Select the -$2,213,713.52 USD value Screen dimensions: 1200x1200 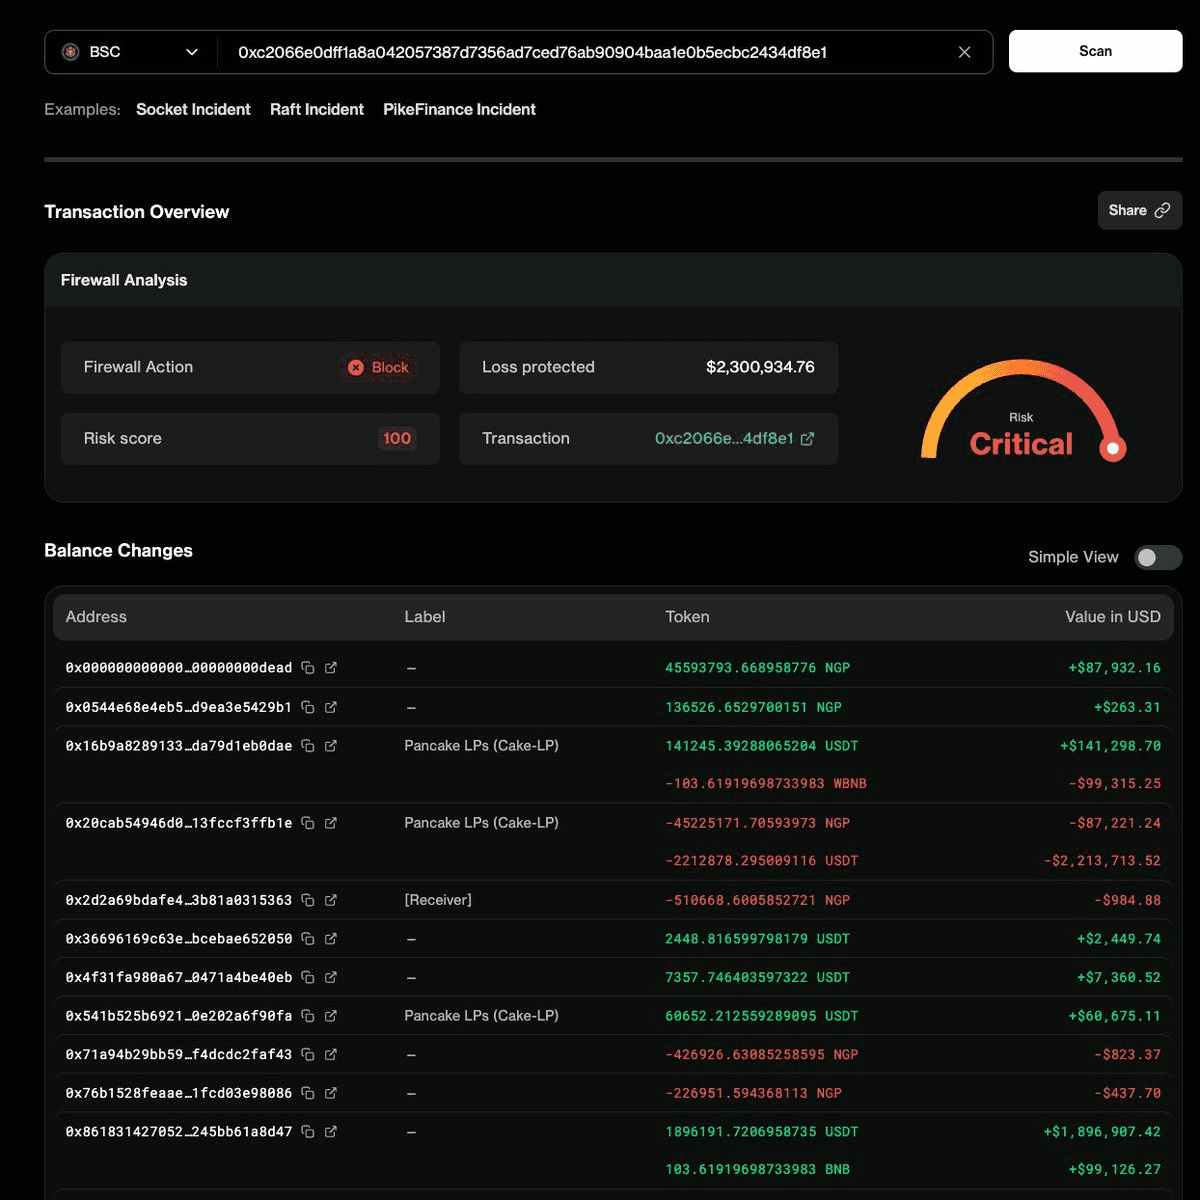coord(1102,861)
